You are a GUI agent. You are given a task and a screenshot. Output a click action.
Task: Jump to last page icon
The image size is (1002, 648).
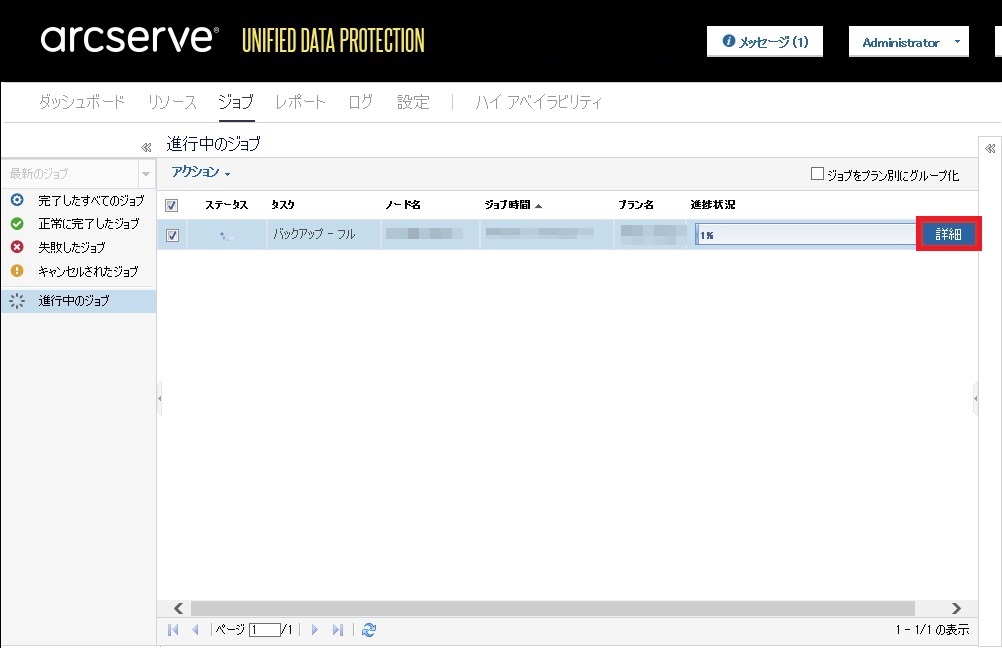tap(337, 630)
